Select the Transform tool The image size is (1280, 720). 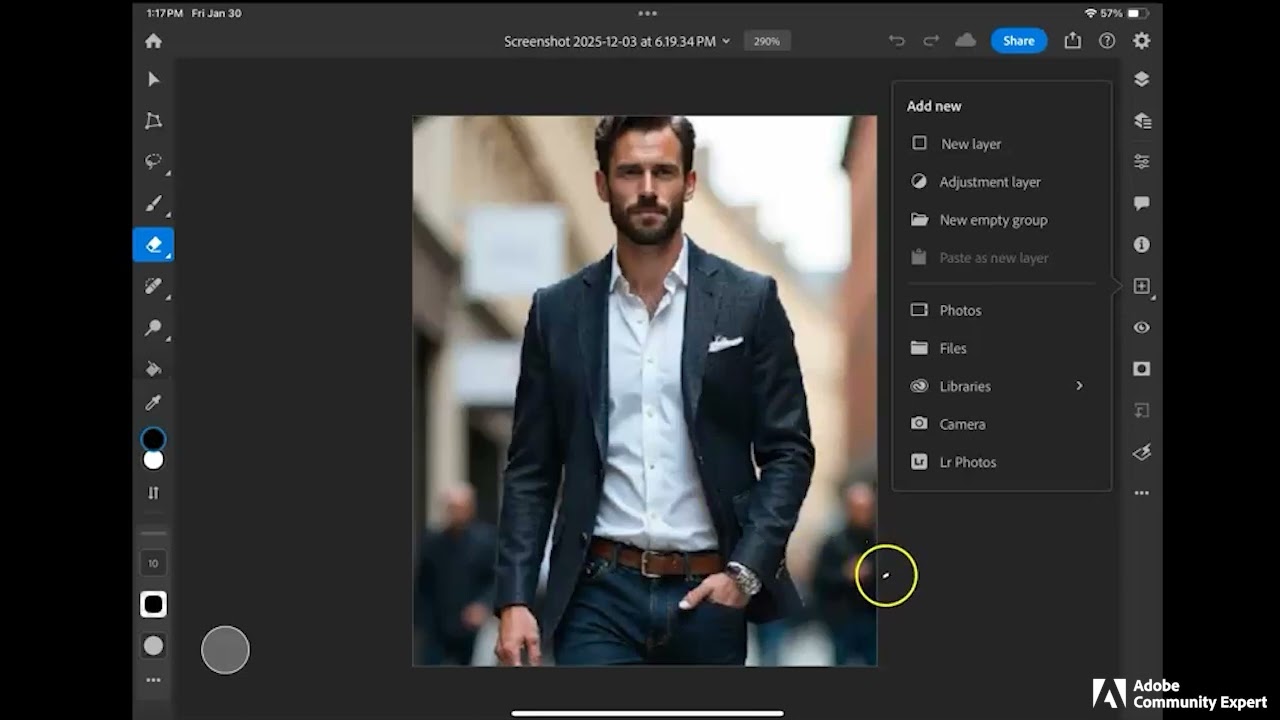click(x=153, y=121)
